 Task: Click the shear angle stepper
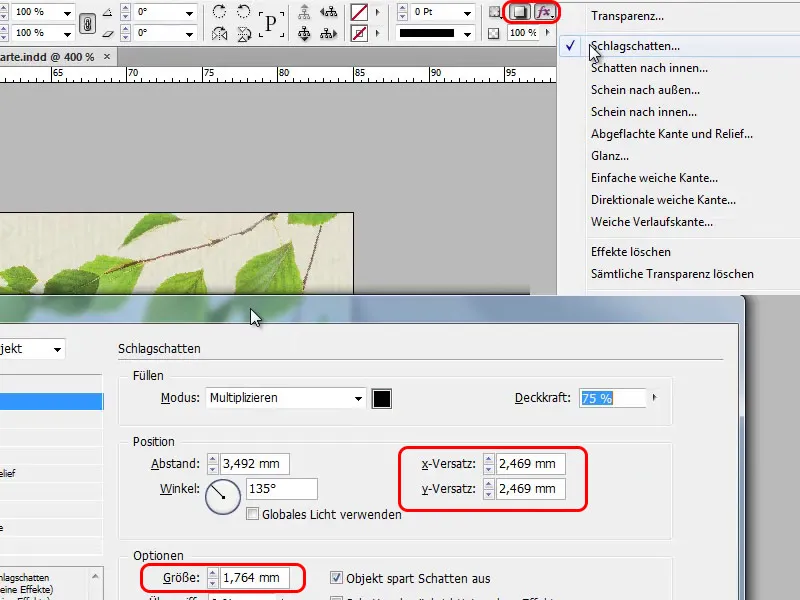[126, 34]
